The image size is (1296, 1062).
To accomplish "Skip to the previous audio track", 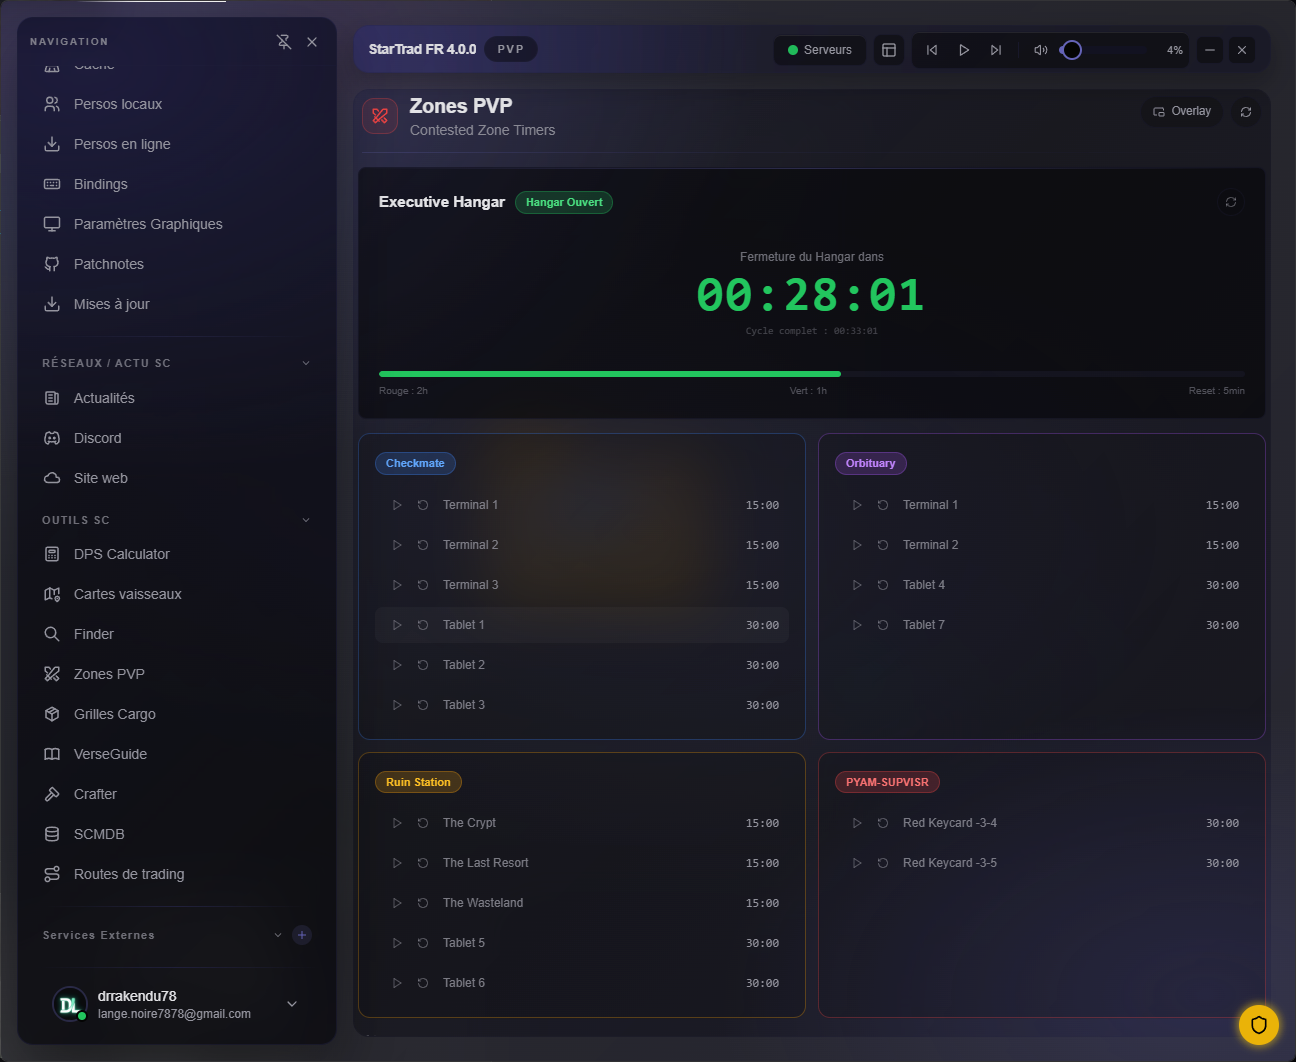I will point(932,50).
